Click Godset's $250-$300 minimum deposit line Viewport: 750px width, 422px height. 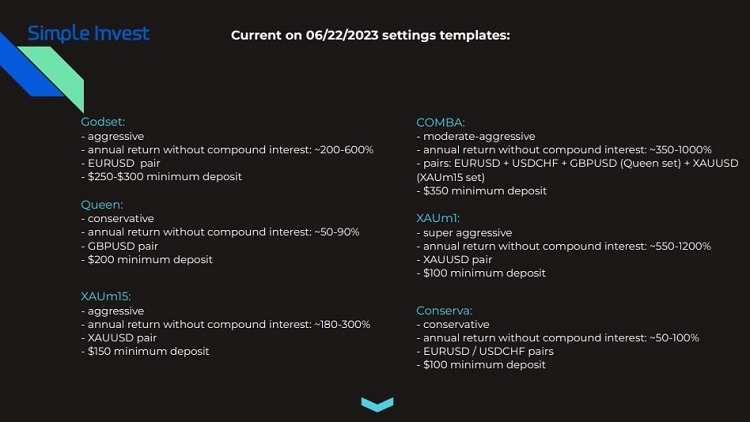[x=162, y=177]
